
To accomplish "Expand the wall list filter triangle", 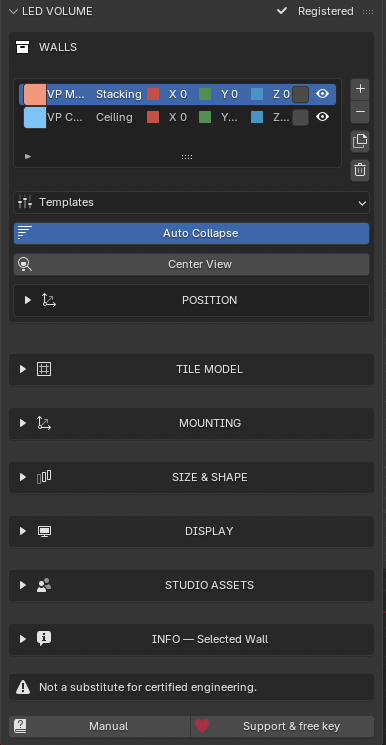I will tap(28, 156).
